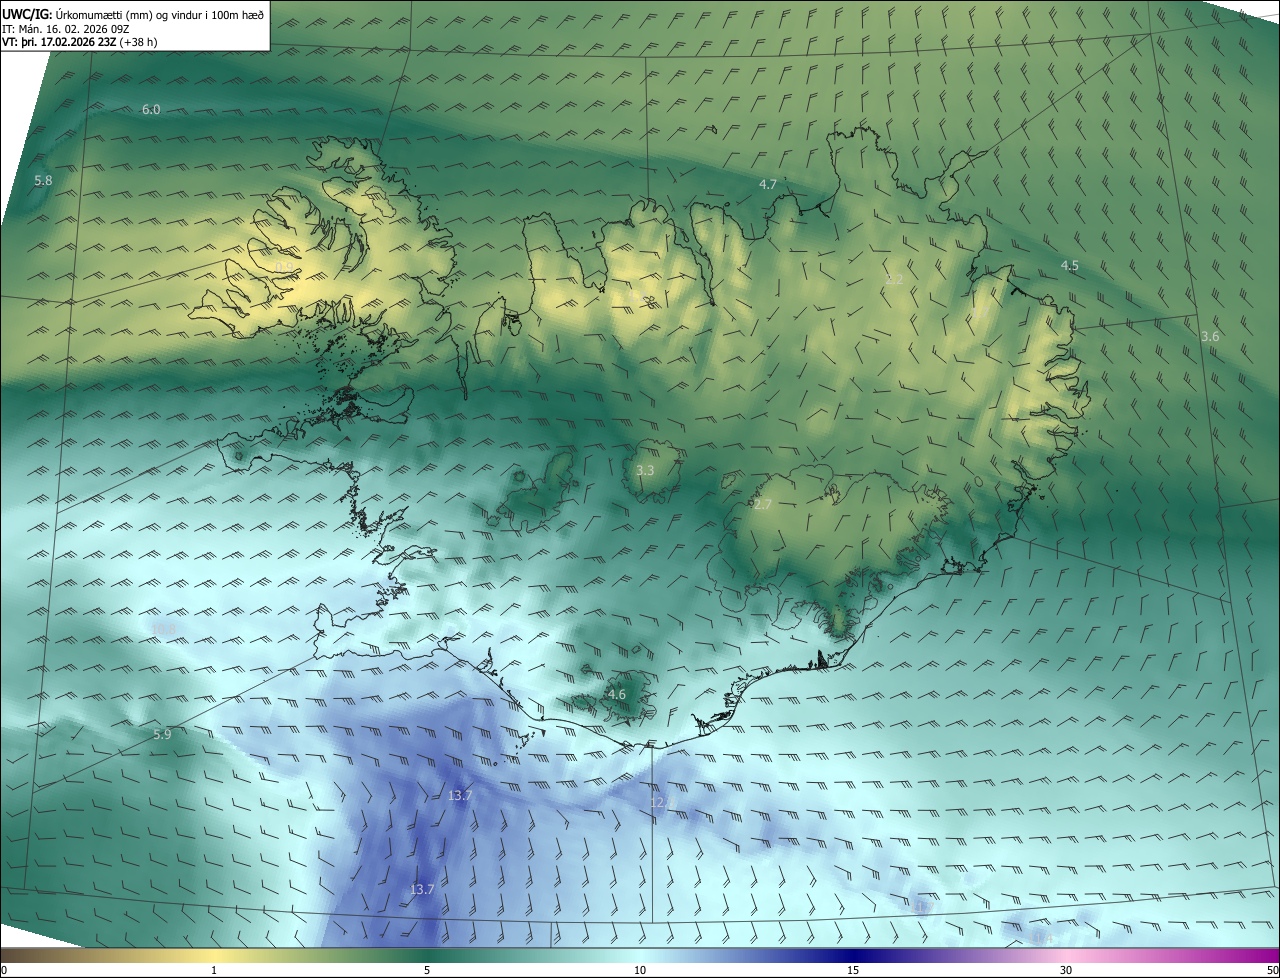Viewport: 1280px width, 978px height.
Task: Click the '30' tick on the color scale
Action: [x=1066, y=971]
